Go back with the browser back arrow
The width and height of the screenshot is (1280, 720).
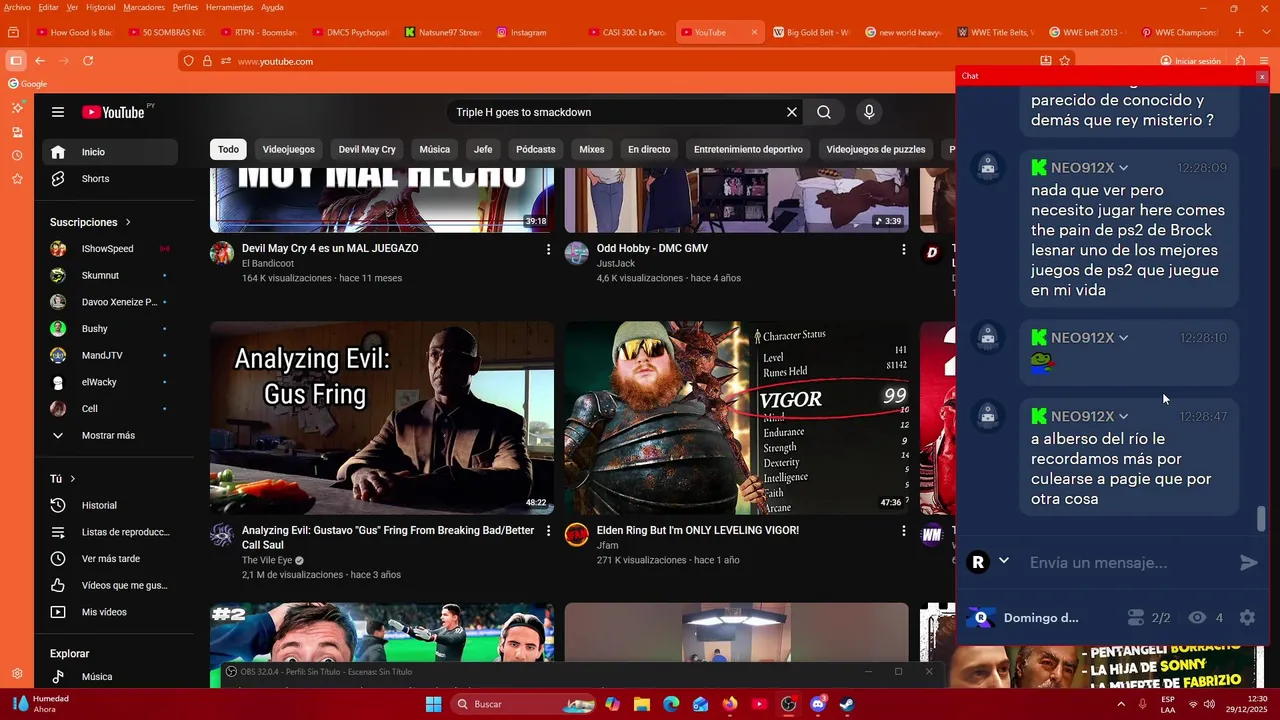40,61
